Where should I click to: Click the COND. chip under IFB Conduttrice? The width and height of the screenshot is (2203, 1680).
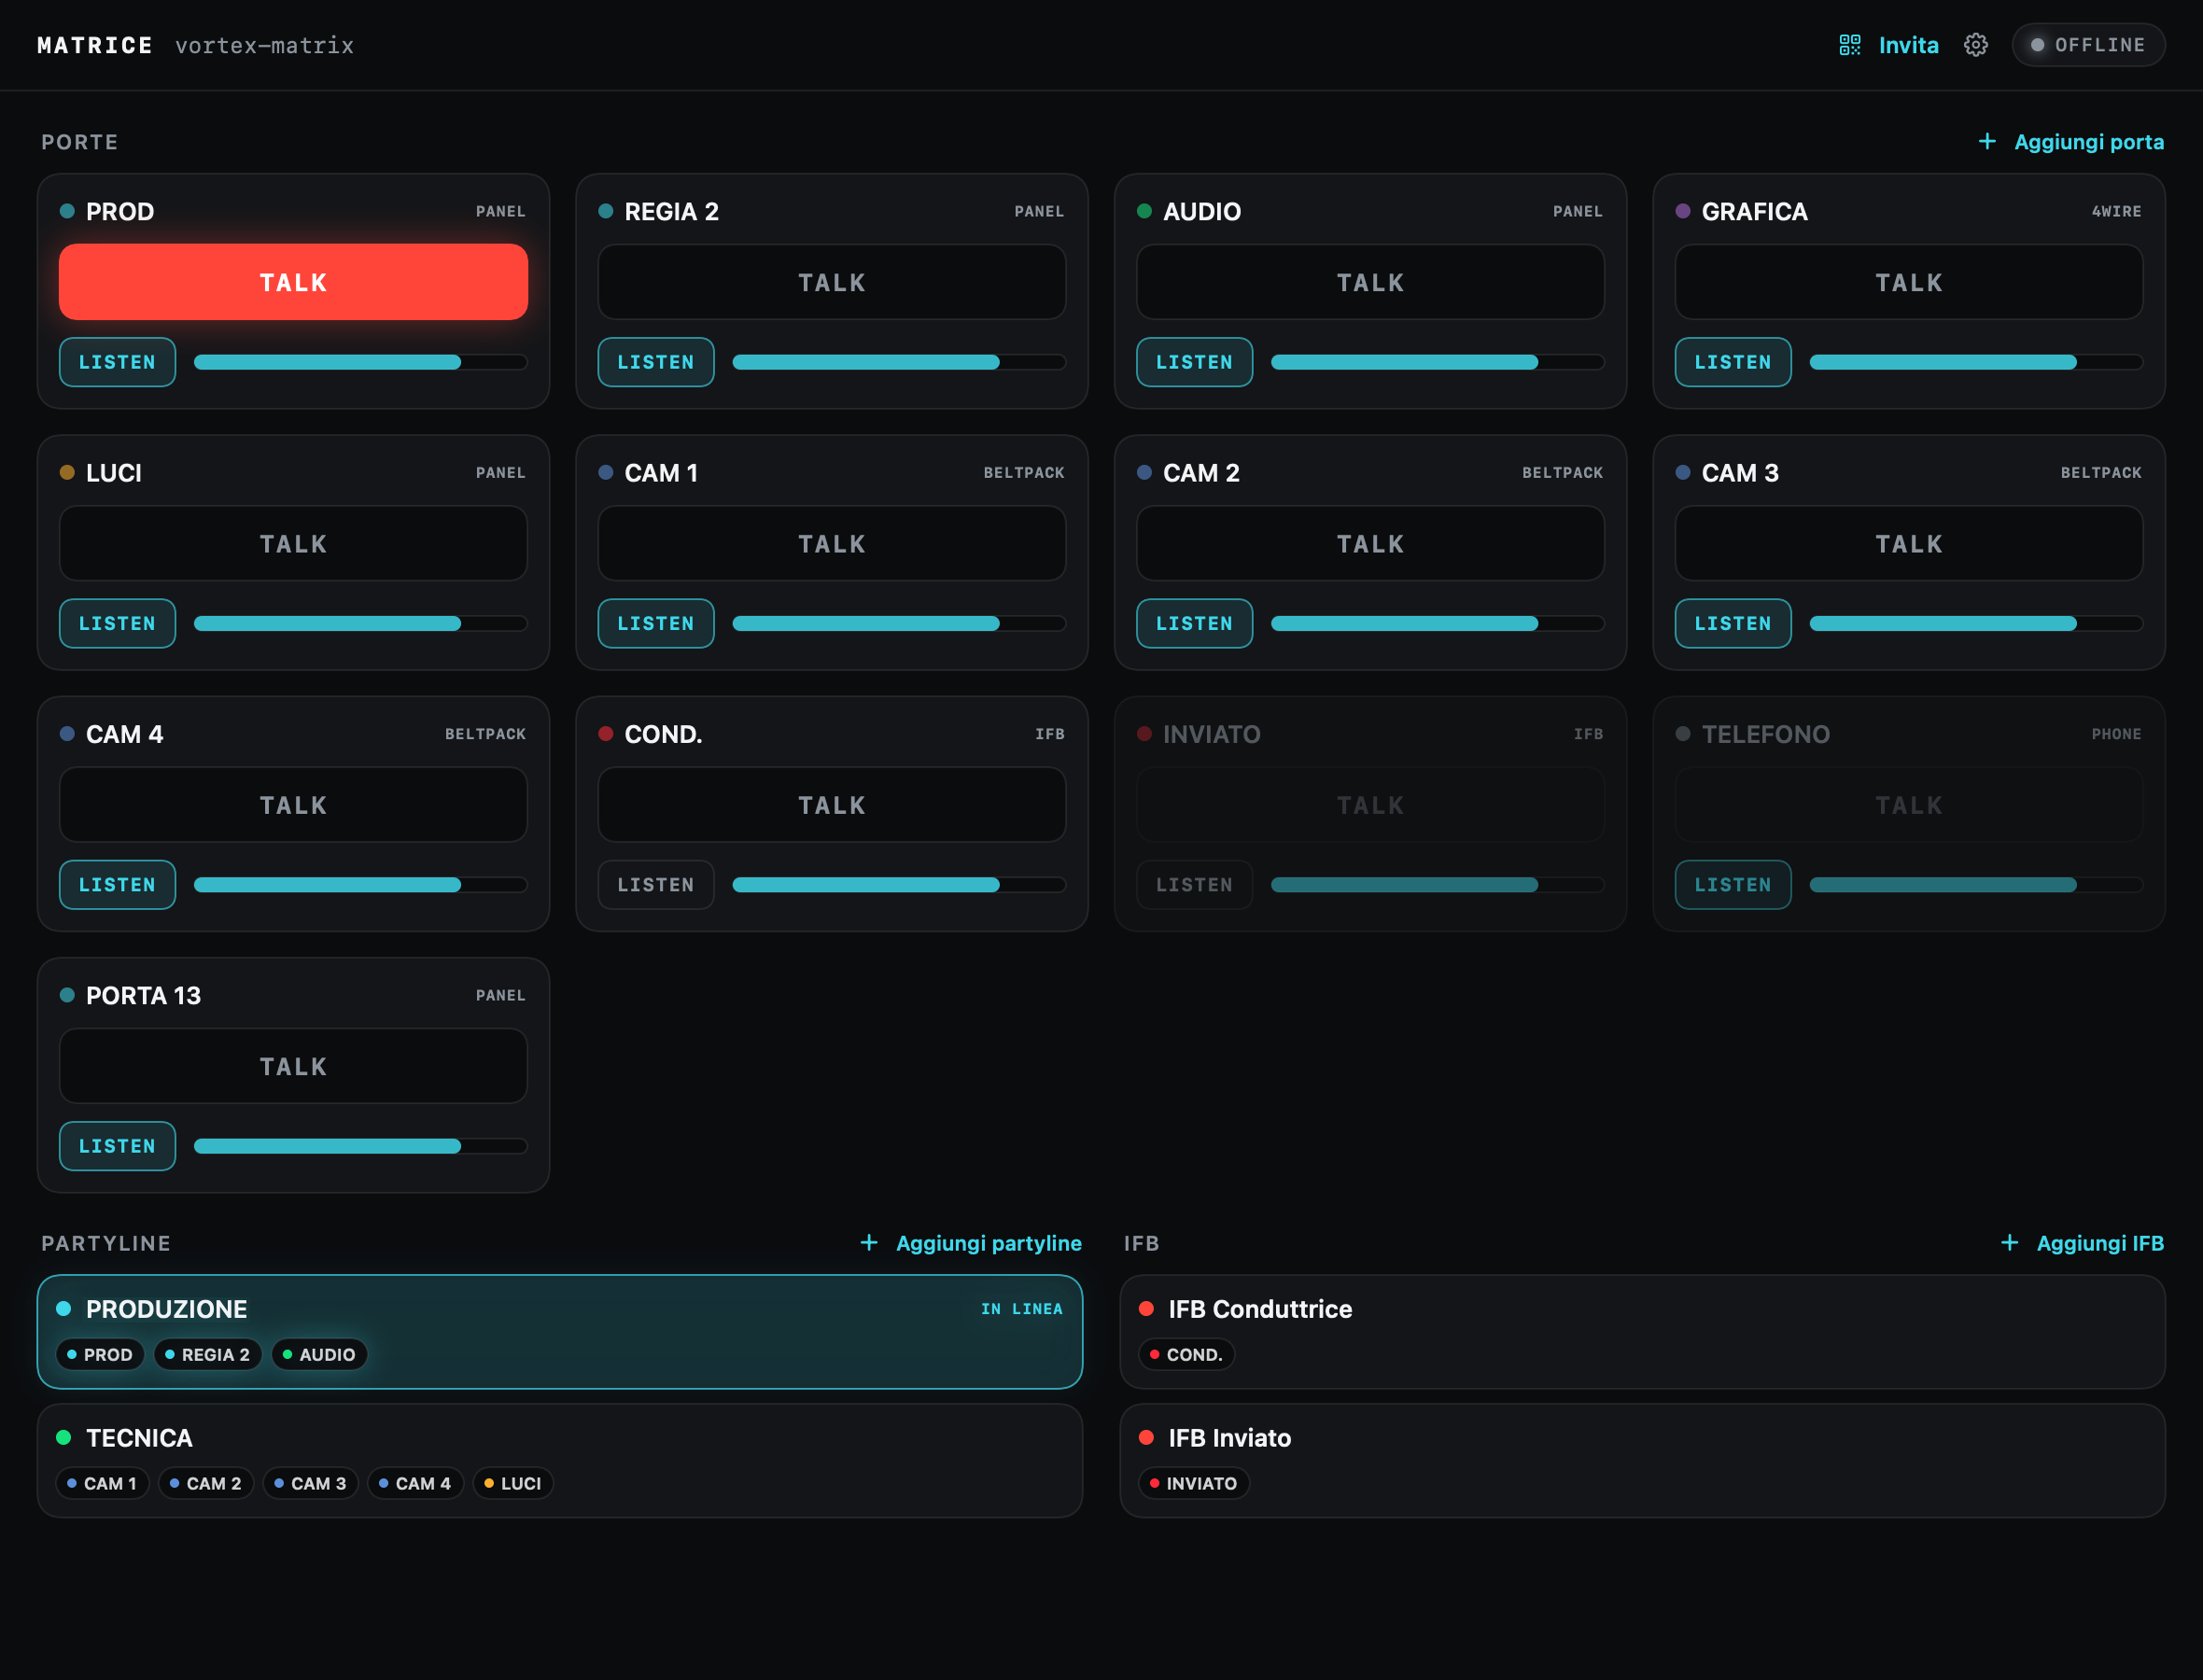click(x=1186, y=1354)
